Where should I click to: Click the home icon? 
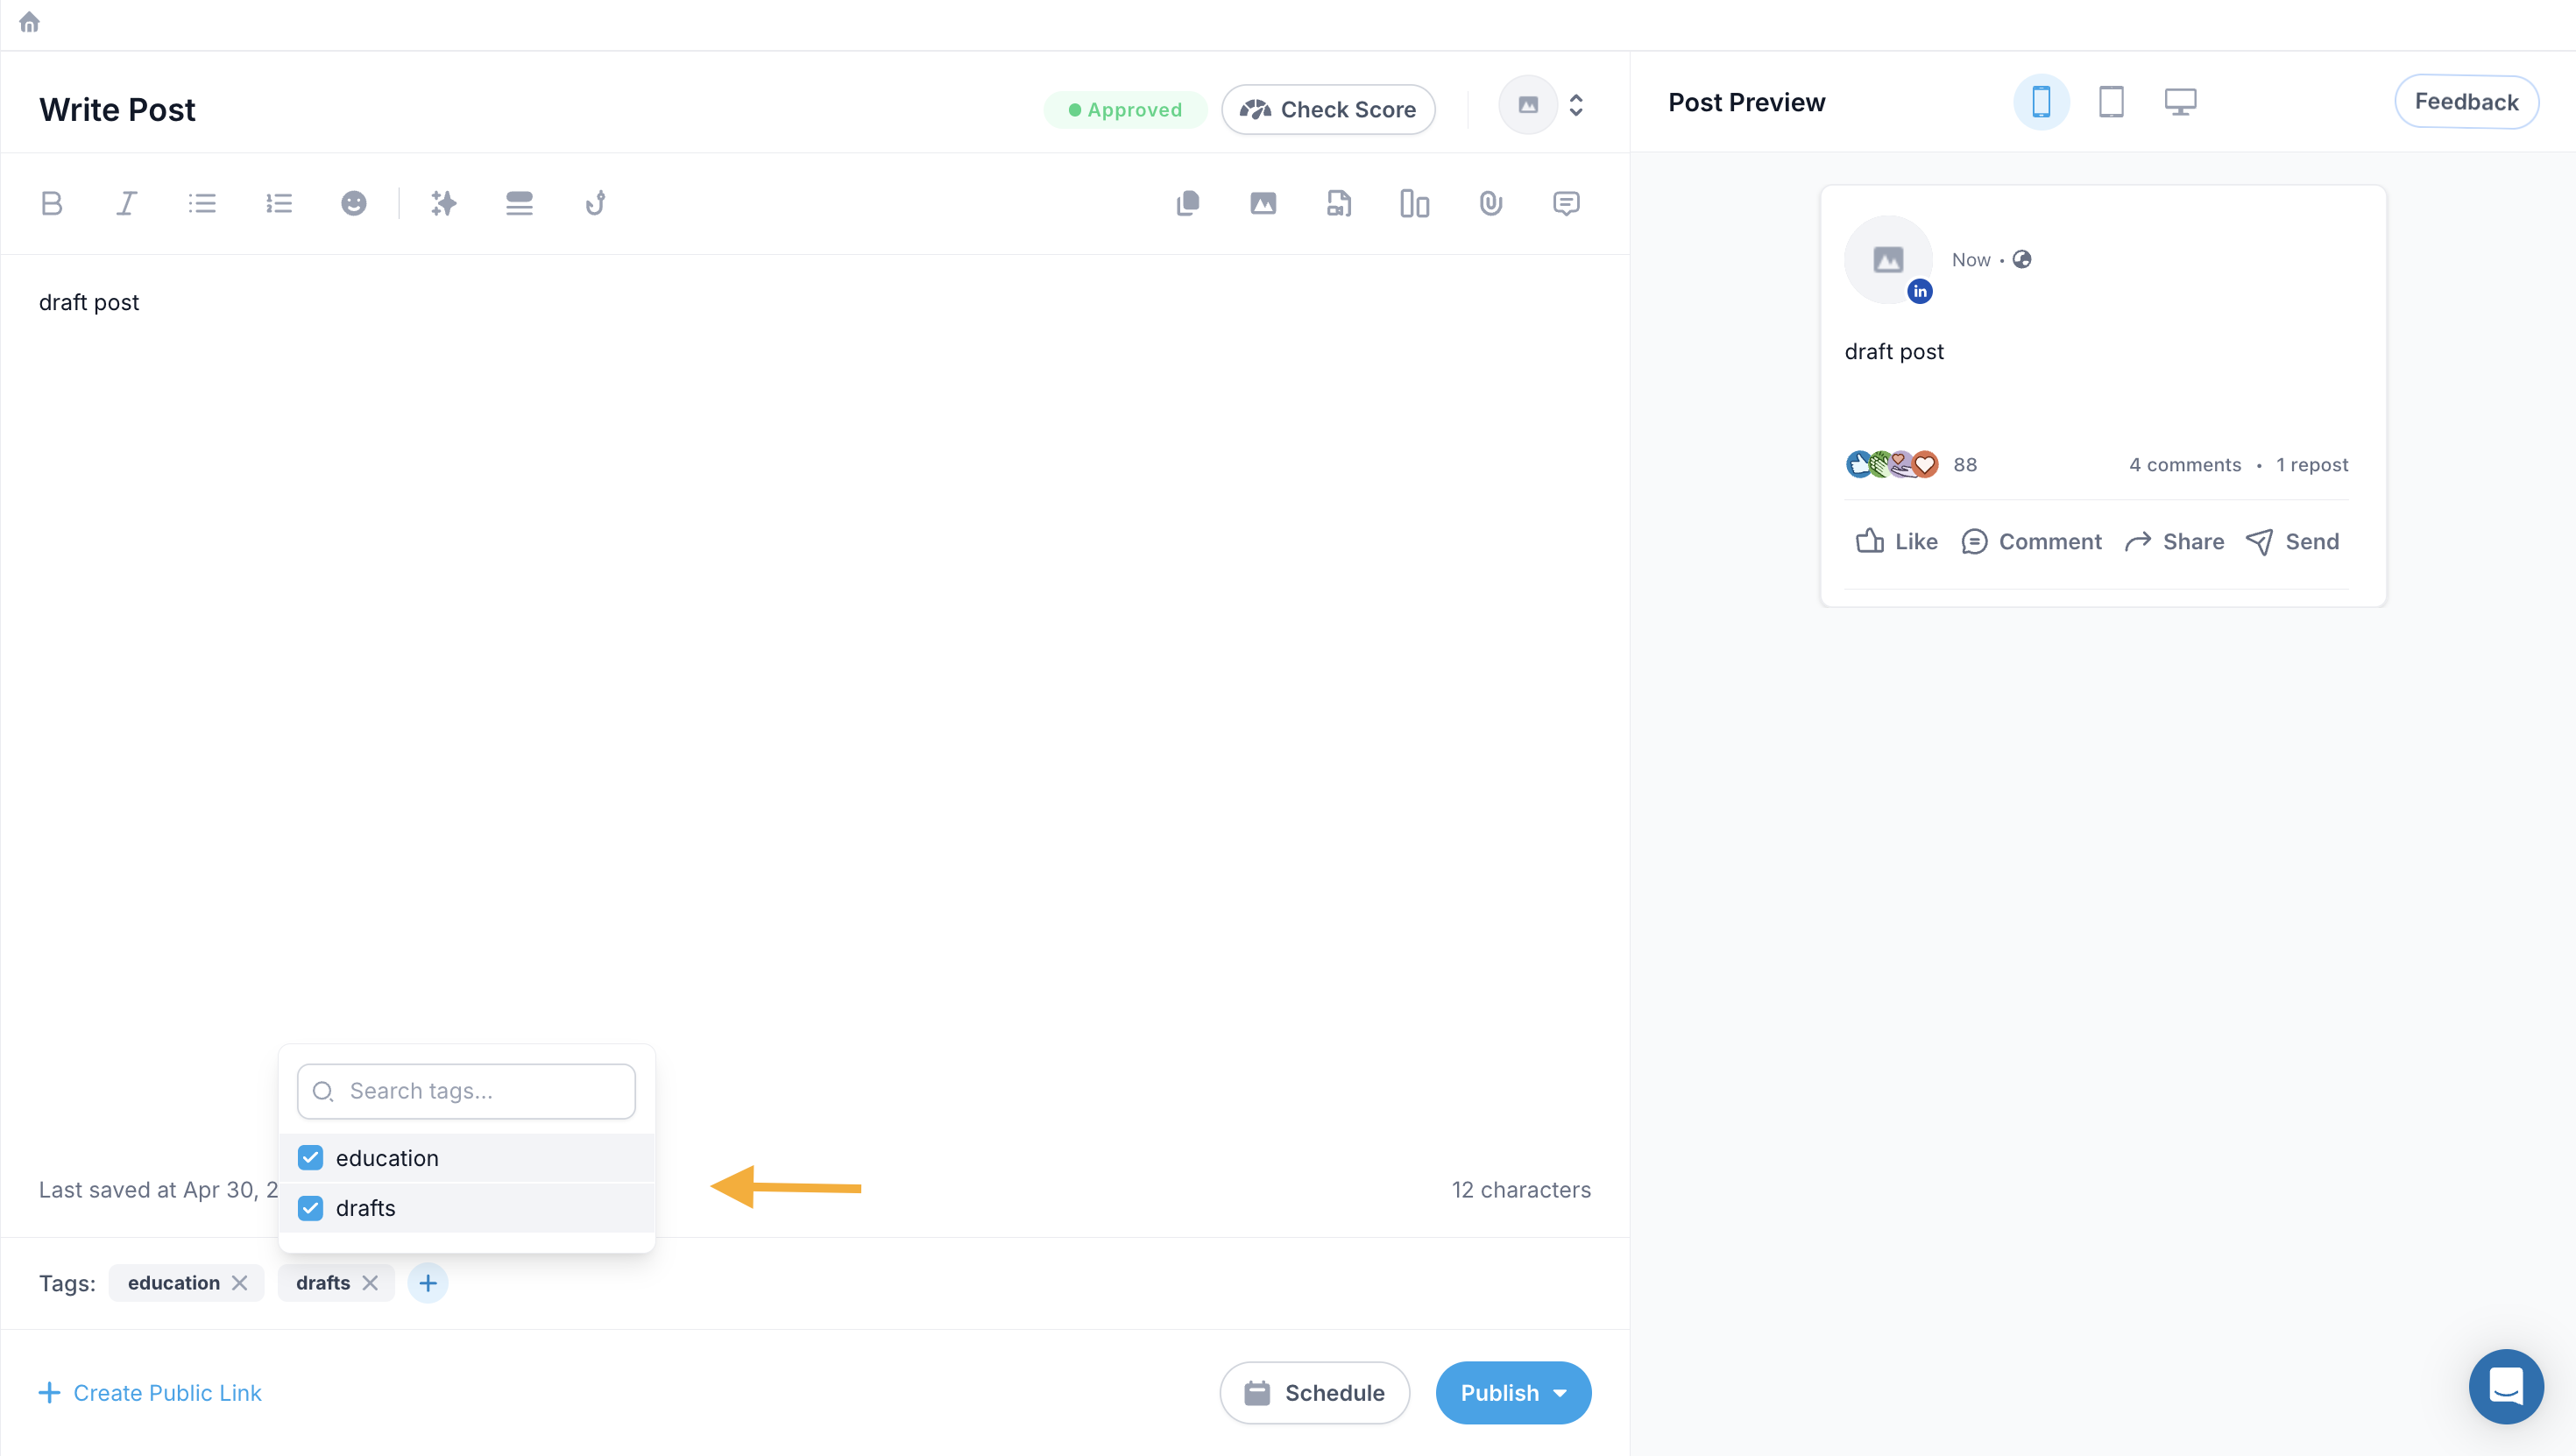29,22
